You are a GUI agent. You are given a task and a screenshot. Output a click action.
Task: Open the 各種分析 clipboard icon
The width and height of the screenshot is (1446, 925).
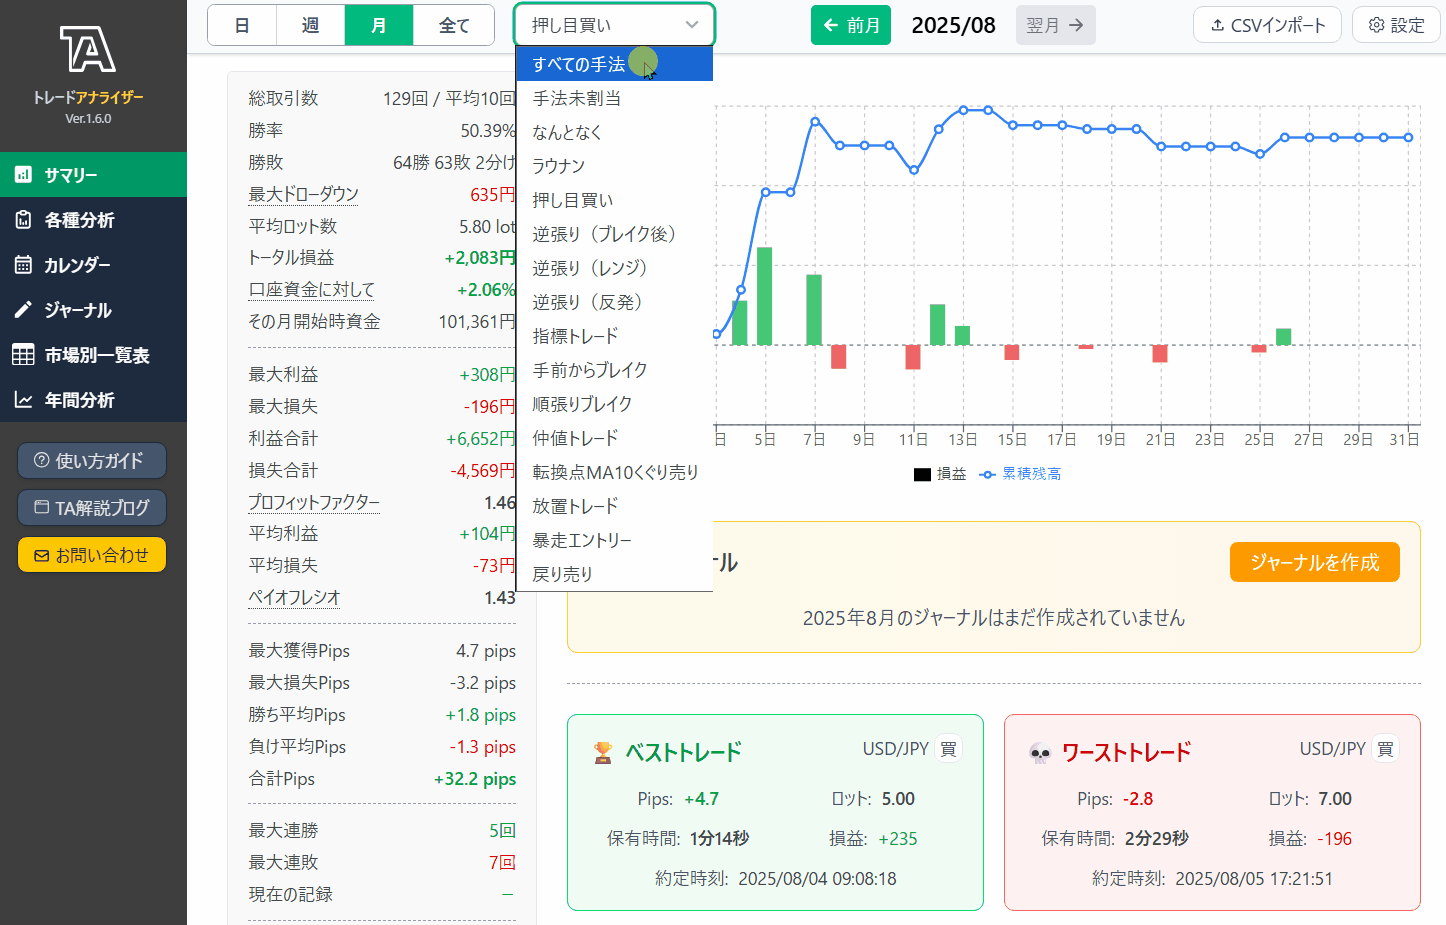tap(23, 220)
